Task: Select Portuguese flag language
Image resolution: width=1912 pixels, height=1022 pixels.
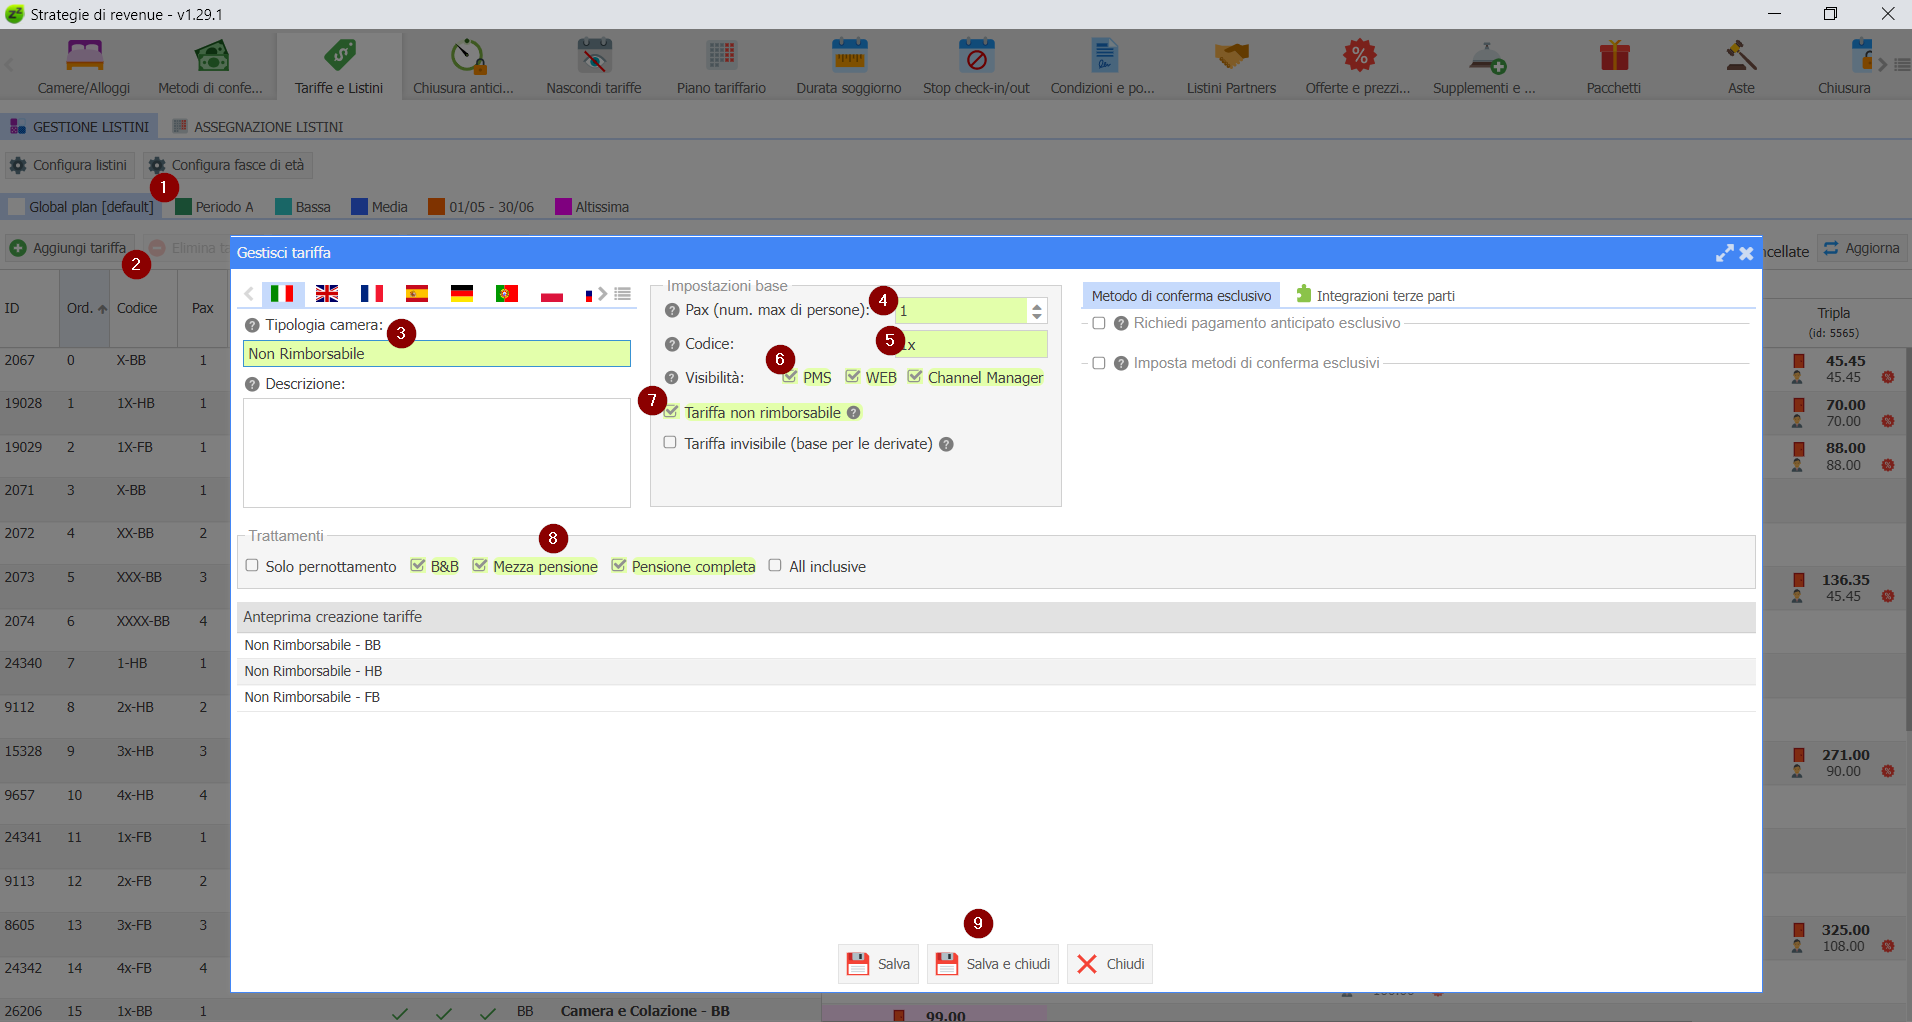Action: point(507,294)
